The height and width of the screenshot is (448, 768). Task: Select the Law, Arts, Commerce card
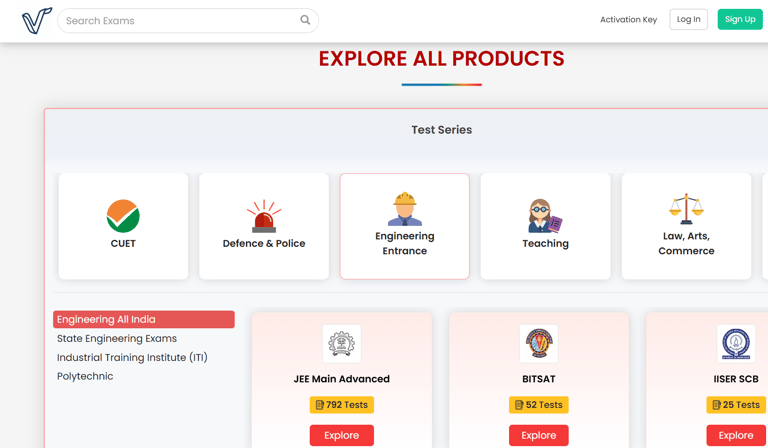[686, 226]
